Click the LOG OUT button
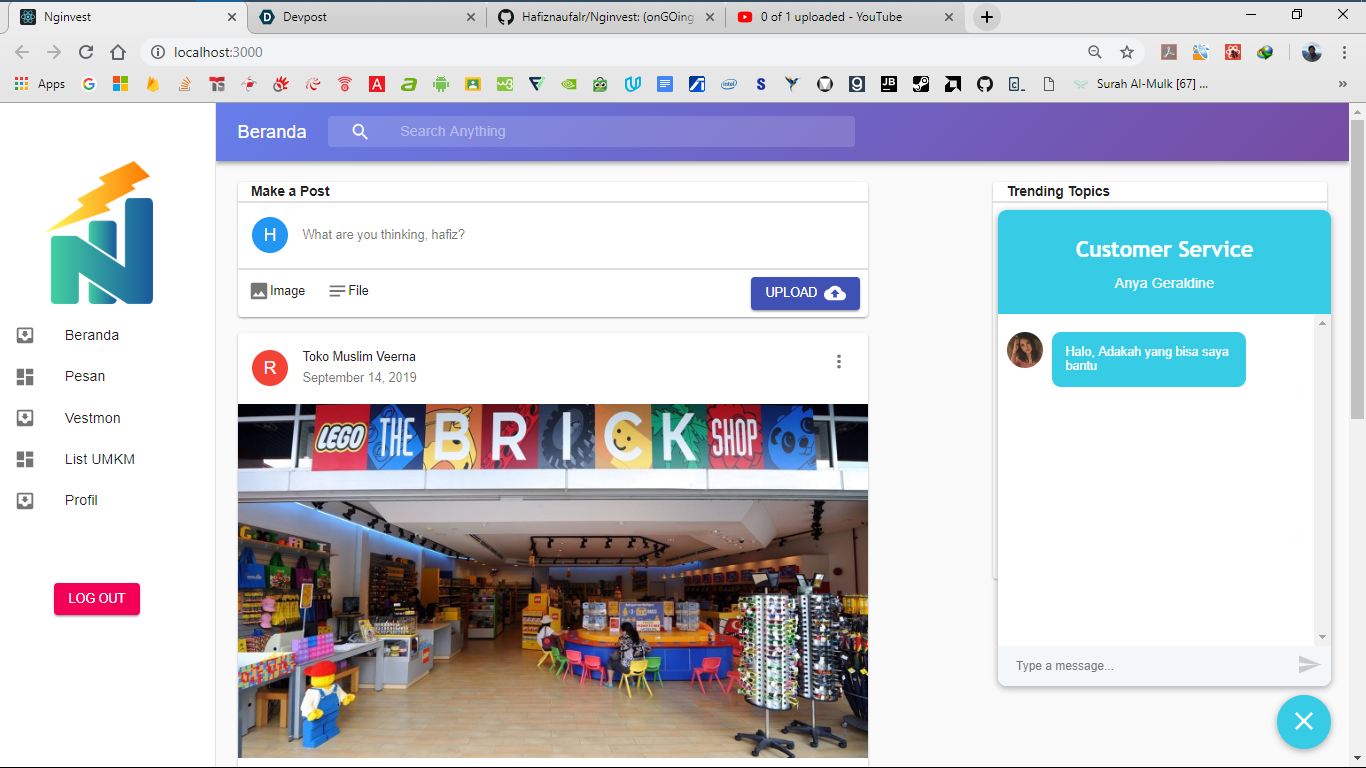The width and height of the screenshot is (1366, 768). click(x=97, y=598)
